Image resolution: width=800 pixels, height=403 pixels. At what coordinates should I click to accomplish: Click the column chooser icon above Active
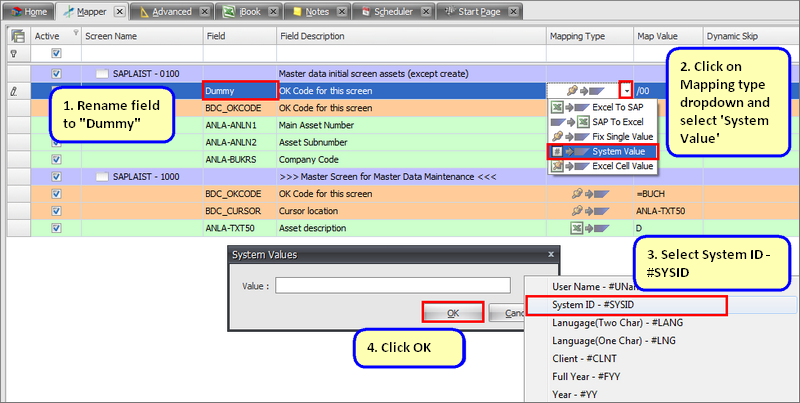coord(13,36)
